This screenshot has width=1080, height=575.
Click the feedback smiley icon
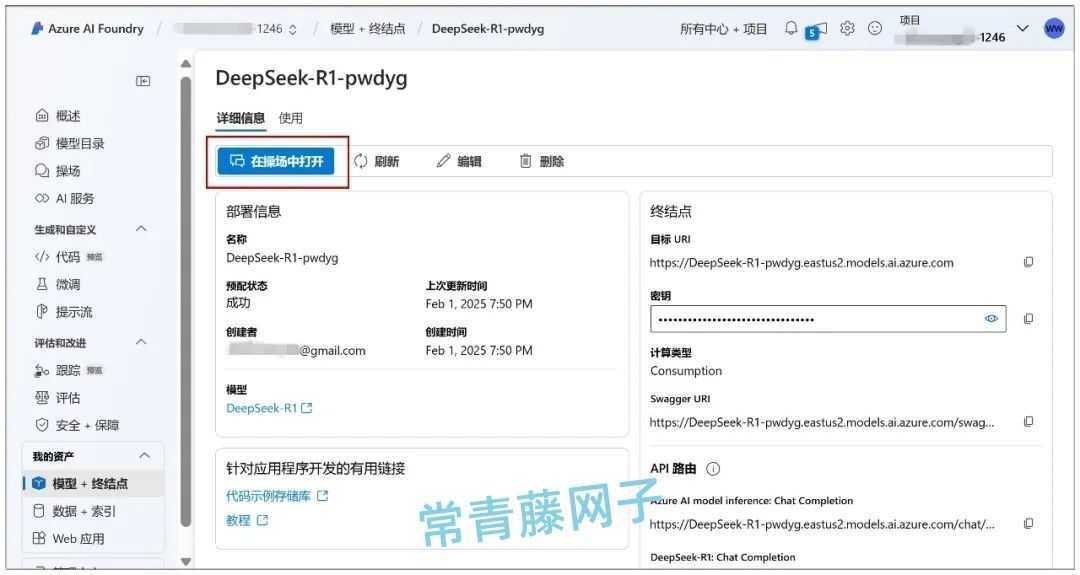tap(875, 28)
